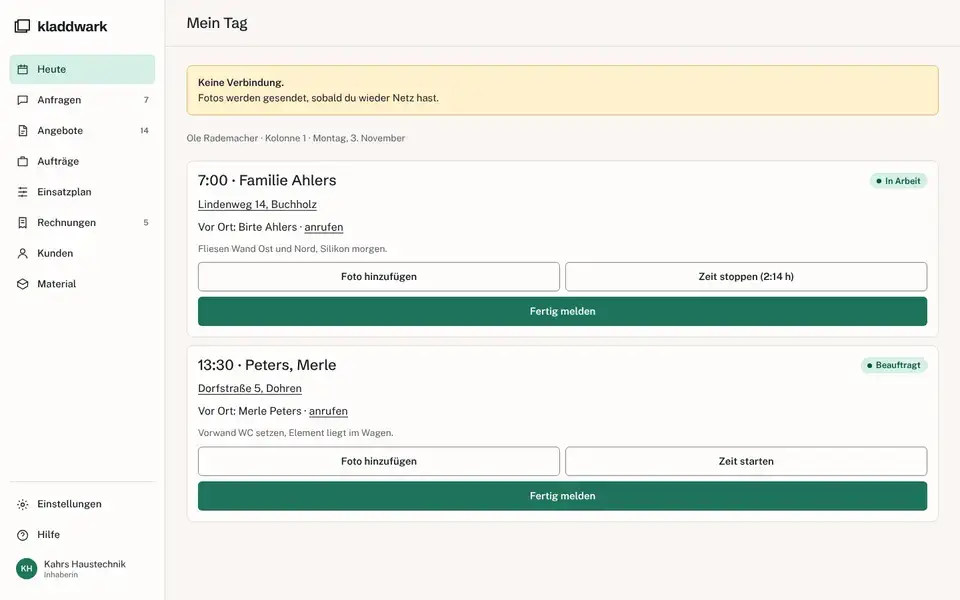This screenshot has width=960, height=600.
Task: Open Einstellungen
Action: pyautogui.click(x=82, y=504)
